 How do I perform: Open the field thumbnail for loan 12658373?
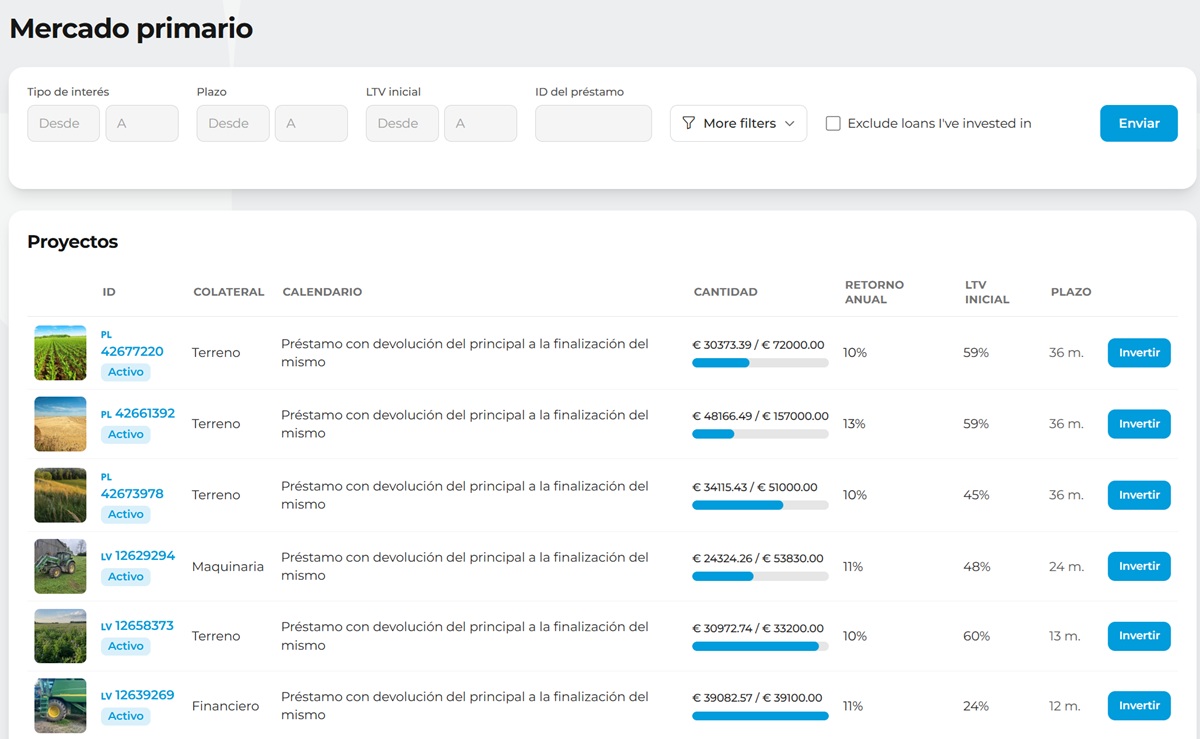61,636
